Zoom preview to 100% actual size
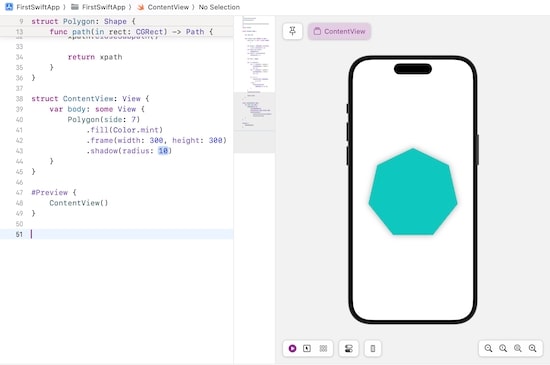The height and width of the screenshot is (365, 550). point(503,348)
